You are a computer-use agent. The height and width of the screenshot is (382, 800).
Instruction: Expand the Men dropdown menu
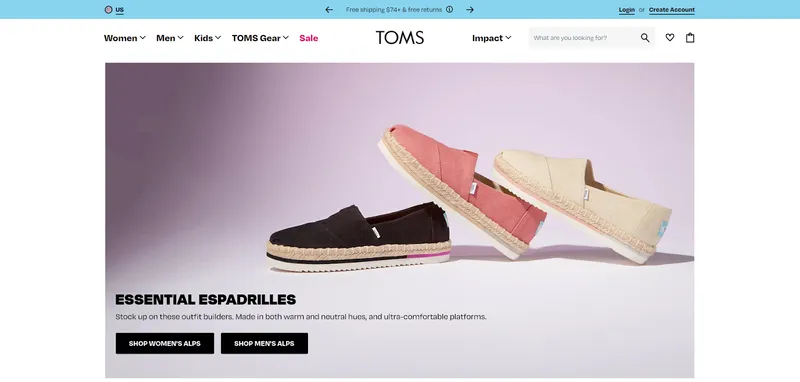coord(170,38)
